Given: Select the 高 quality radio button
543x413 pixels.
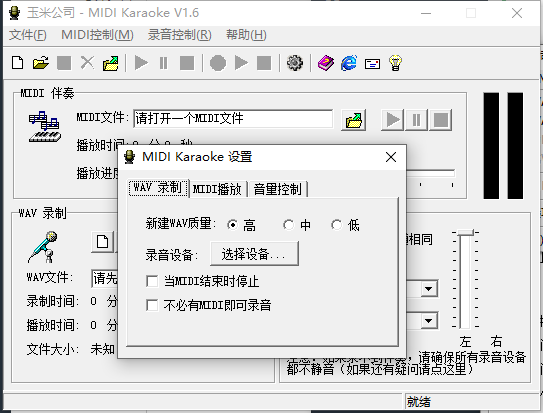Looking at the screenshot, I should [233, 225].
